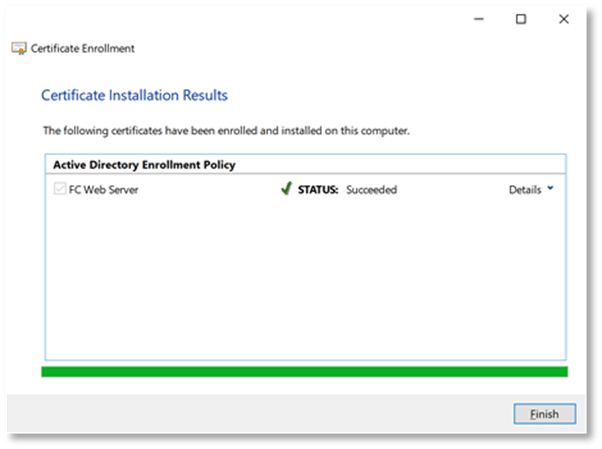
Task: Click the Certificate Enrollment window icon
Action: [18, 48]
